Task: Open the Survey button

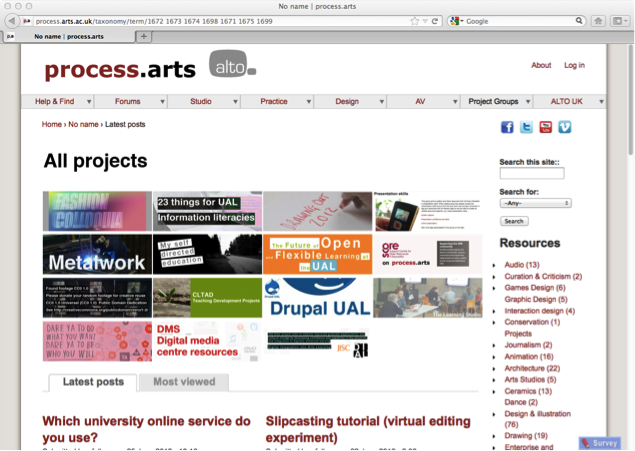Action: click(x=600, y=443)
